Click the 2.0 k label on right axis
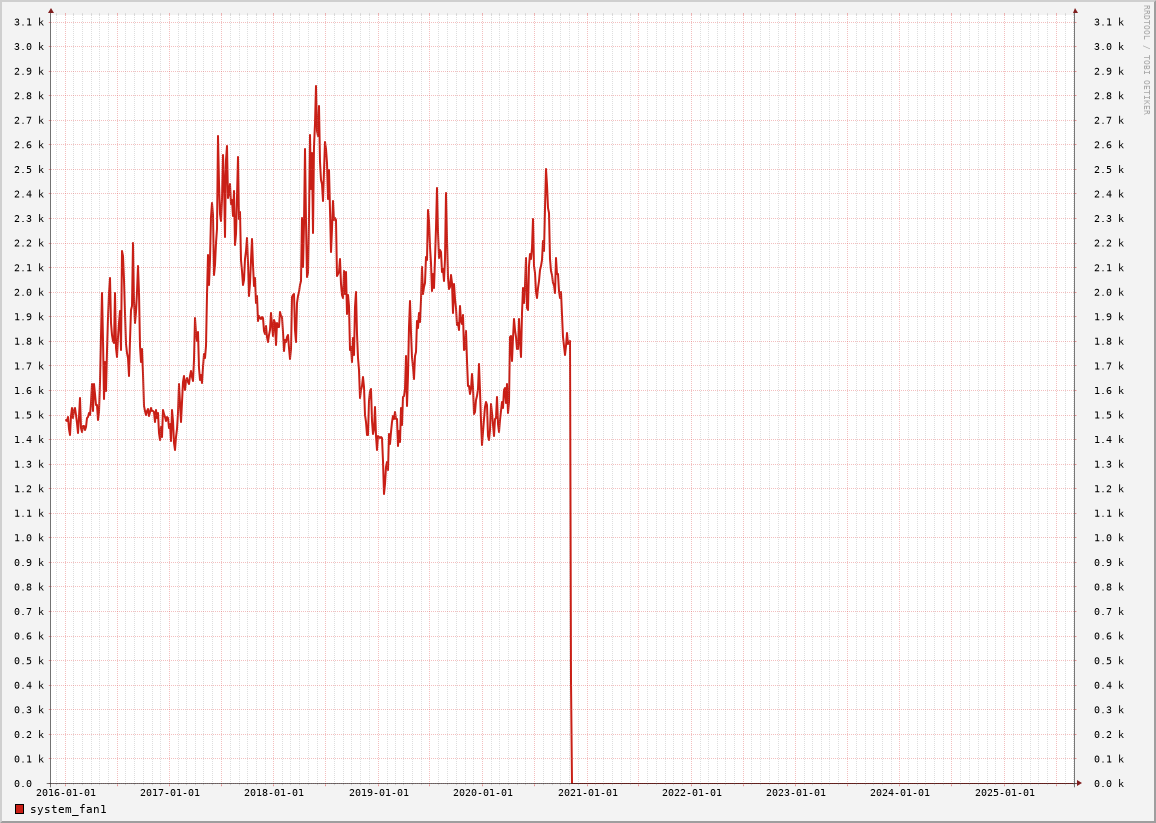This screenshot has height=823, width=1156. point(1108,292)
